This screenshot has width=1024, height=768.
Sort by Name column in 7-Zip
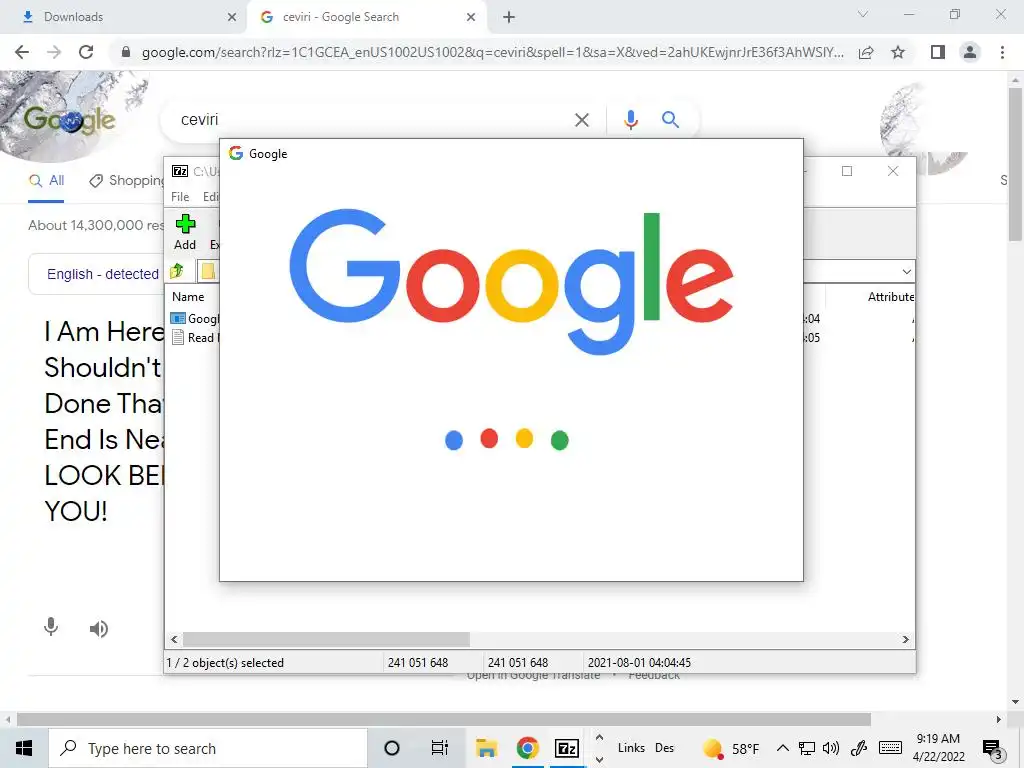[188, 296]
